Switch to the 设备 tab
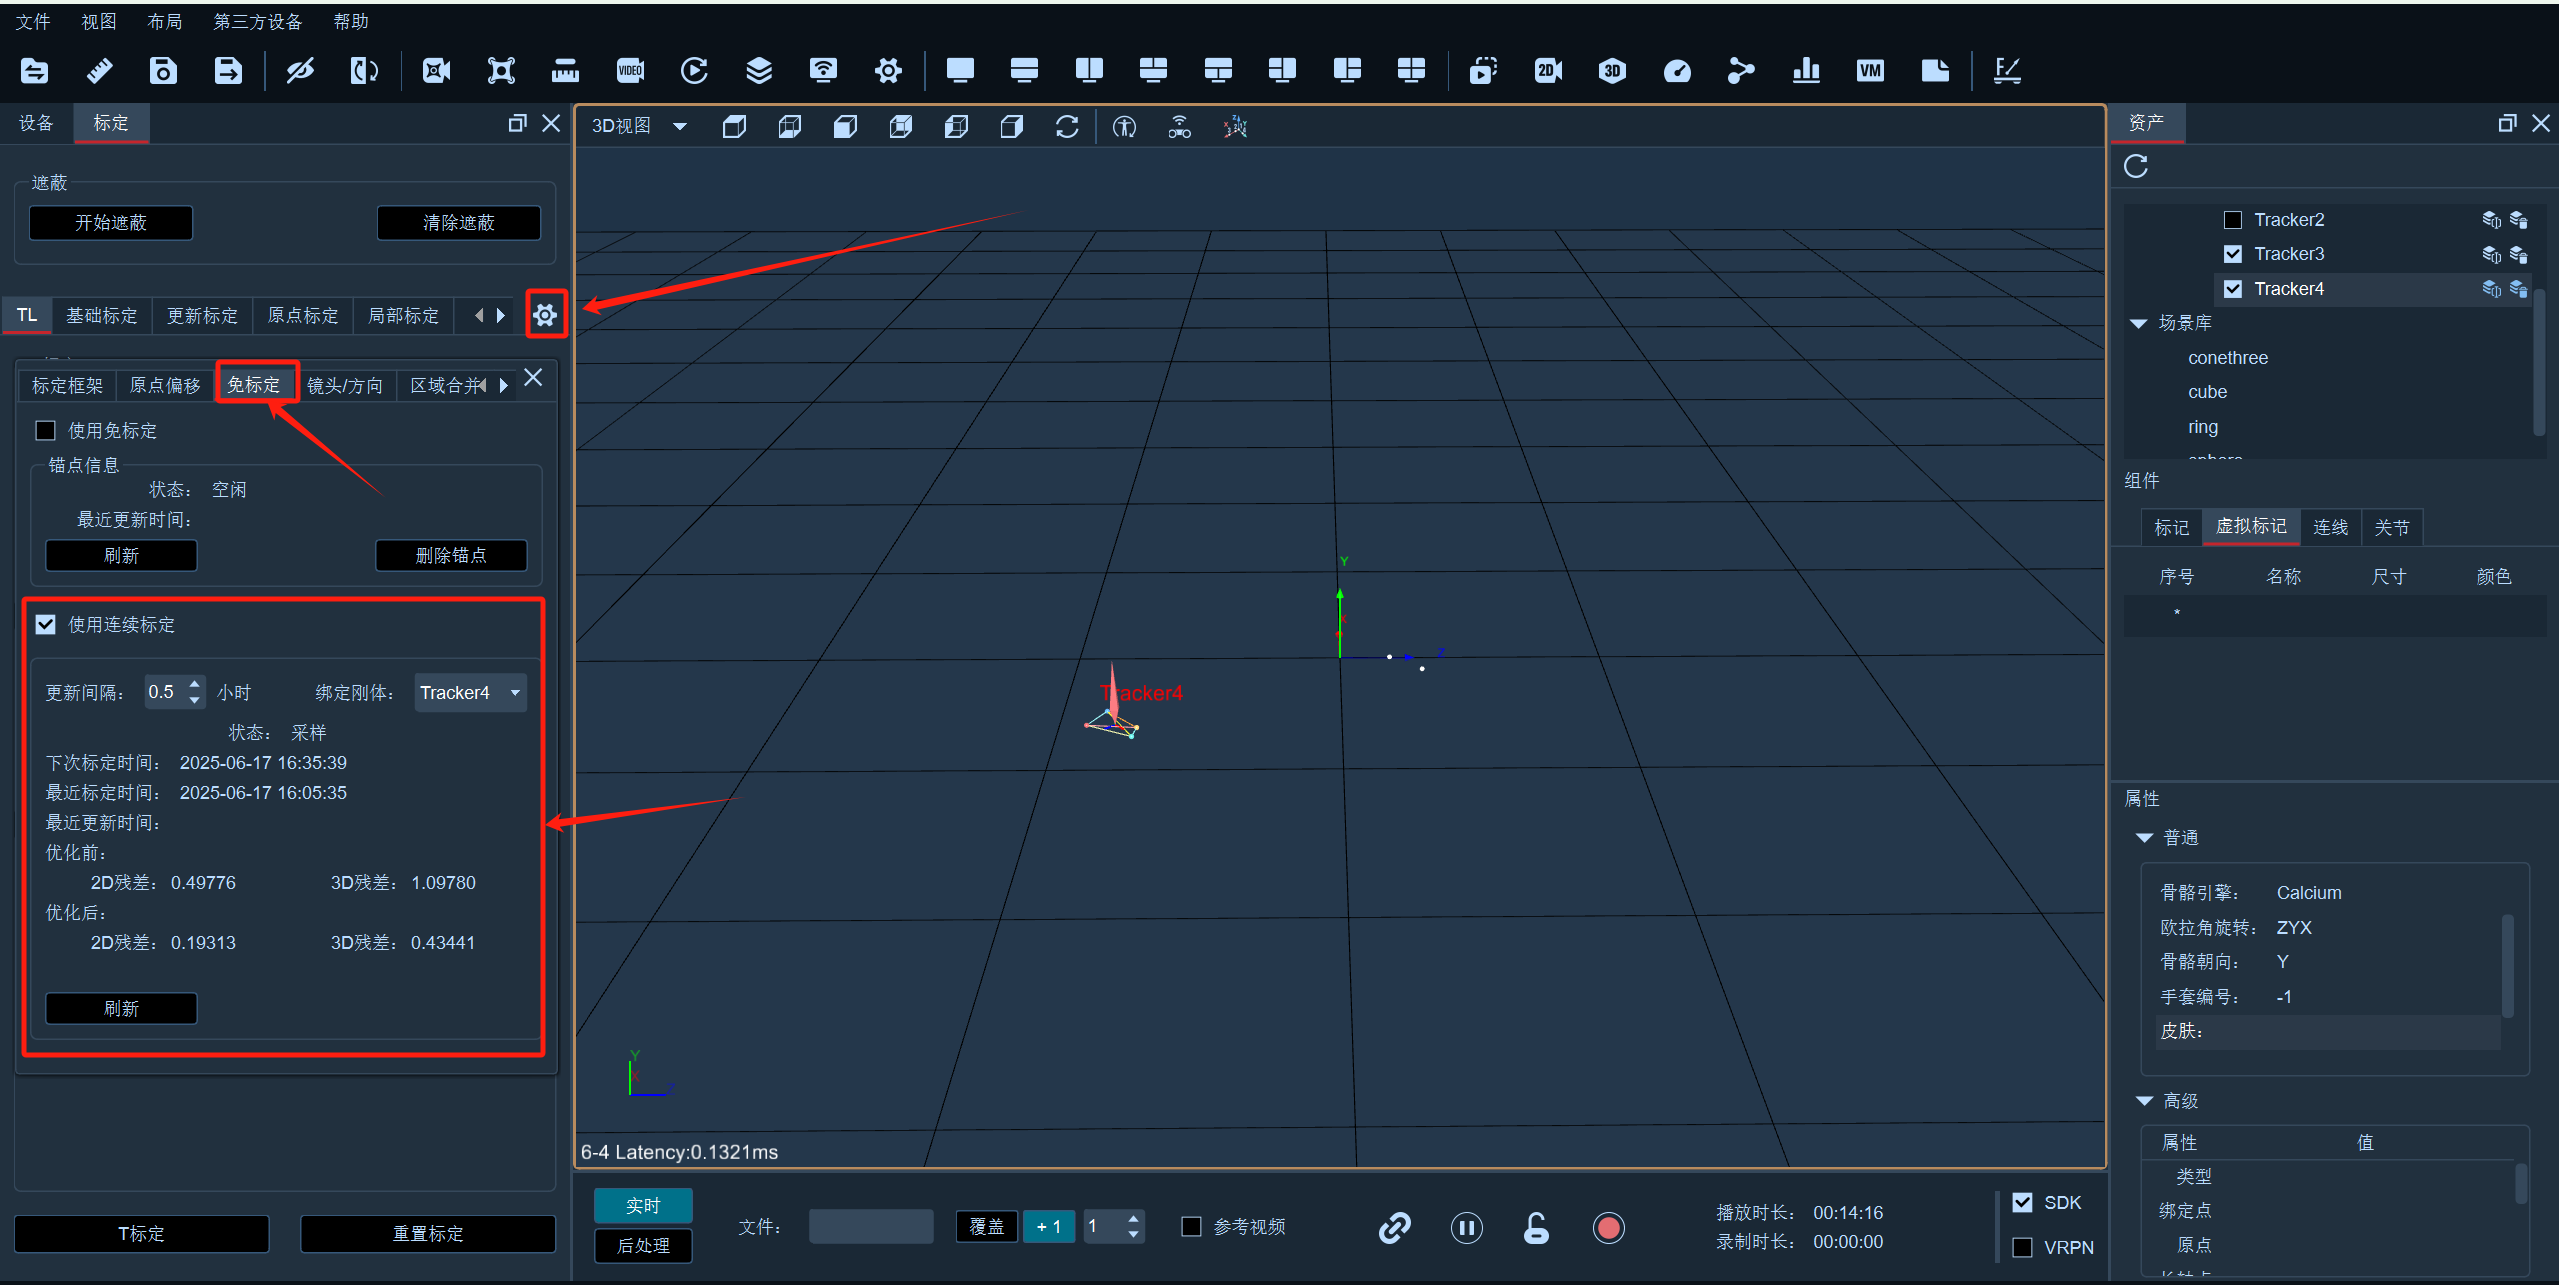Image resolution: width=2559 pixels, height=1285 pixels. (x=36, y=123)
